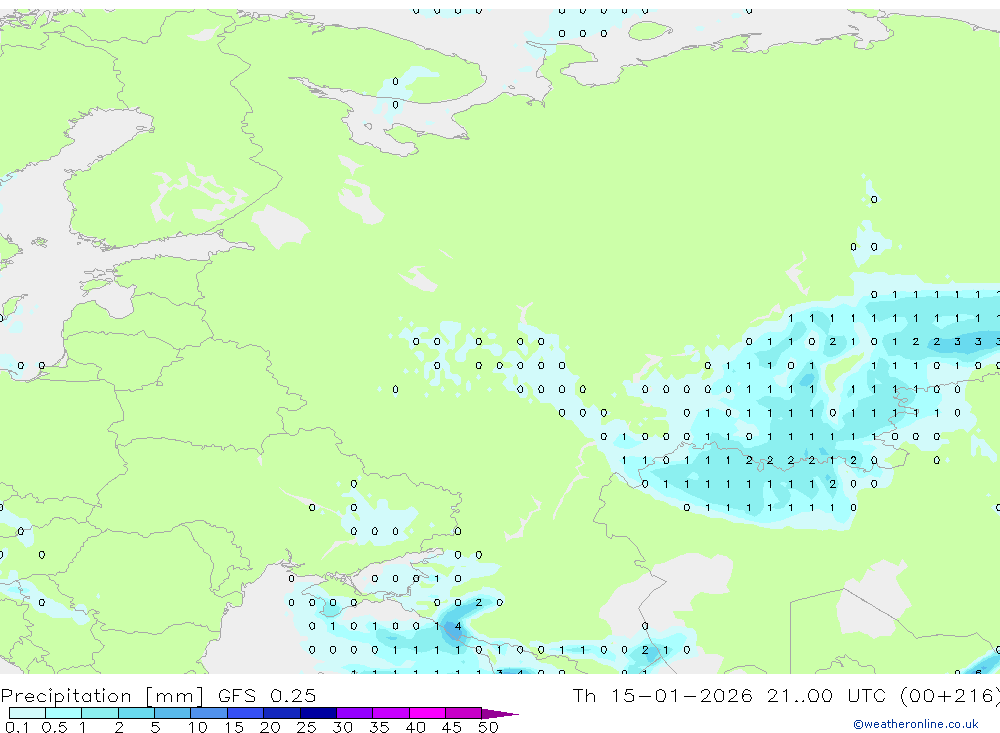Pick the 15–20 mm legend color box

246,713
